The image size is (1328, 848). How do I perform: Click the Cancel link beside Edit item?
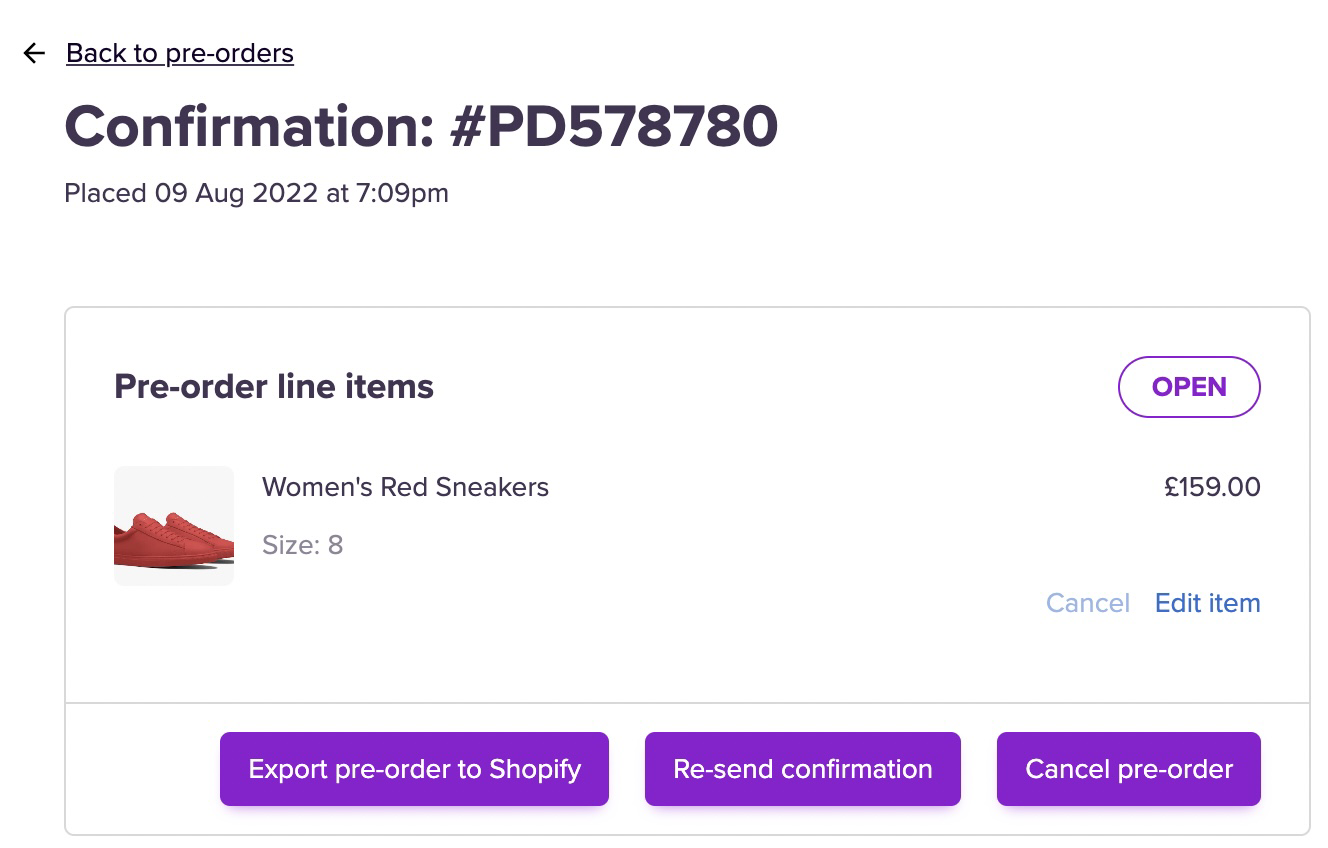tap(1087, 603)
